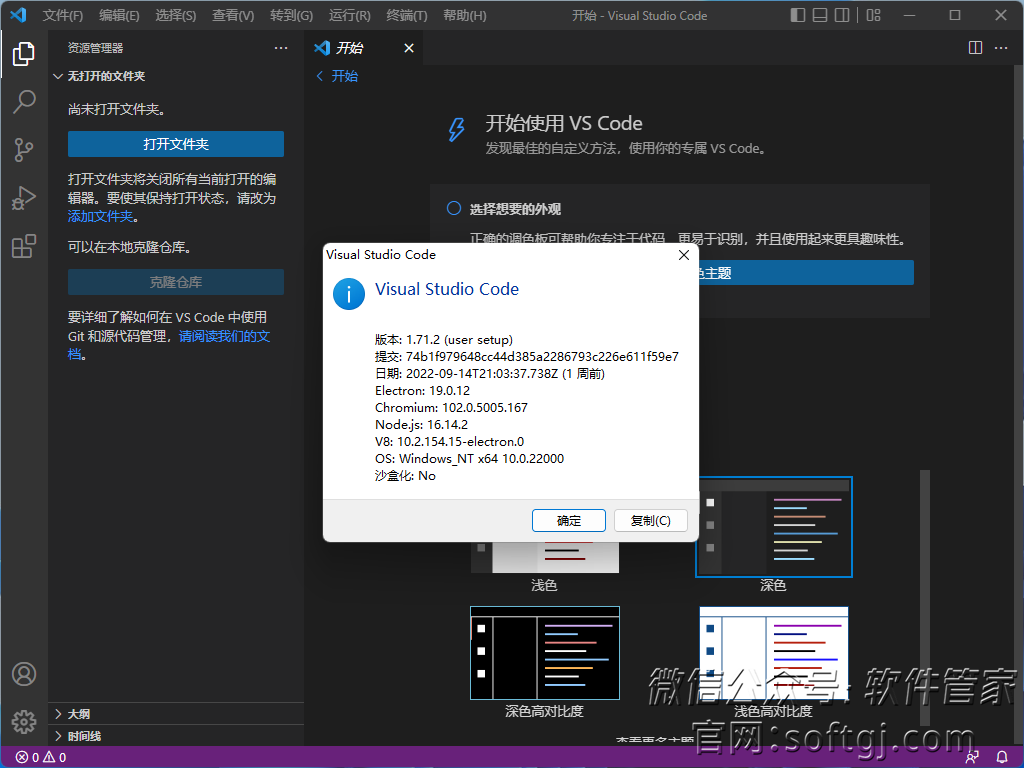
Task: Open the 运行(R) menu
Action: coord(349,15)
